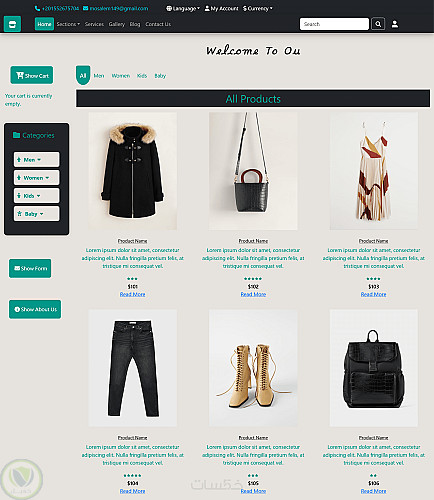Open the user profile icon beside search
This screenshot has height=500, width=434.
[395, 24]
